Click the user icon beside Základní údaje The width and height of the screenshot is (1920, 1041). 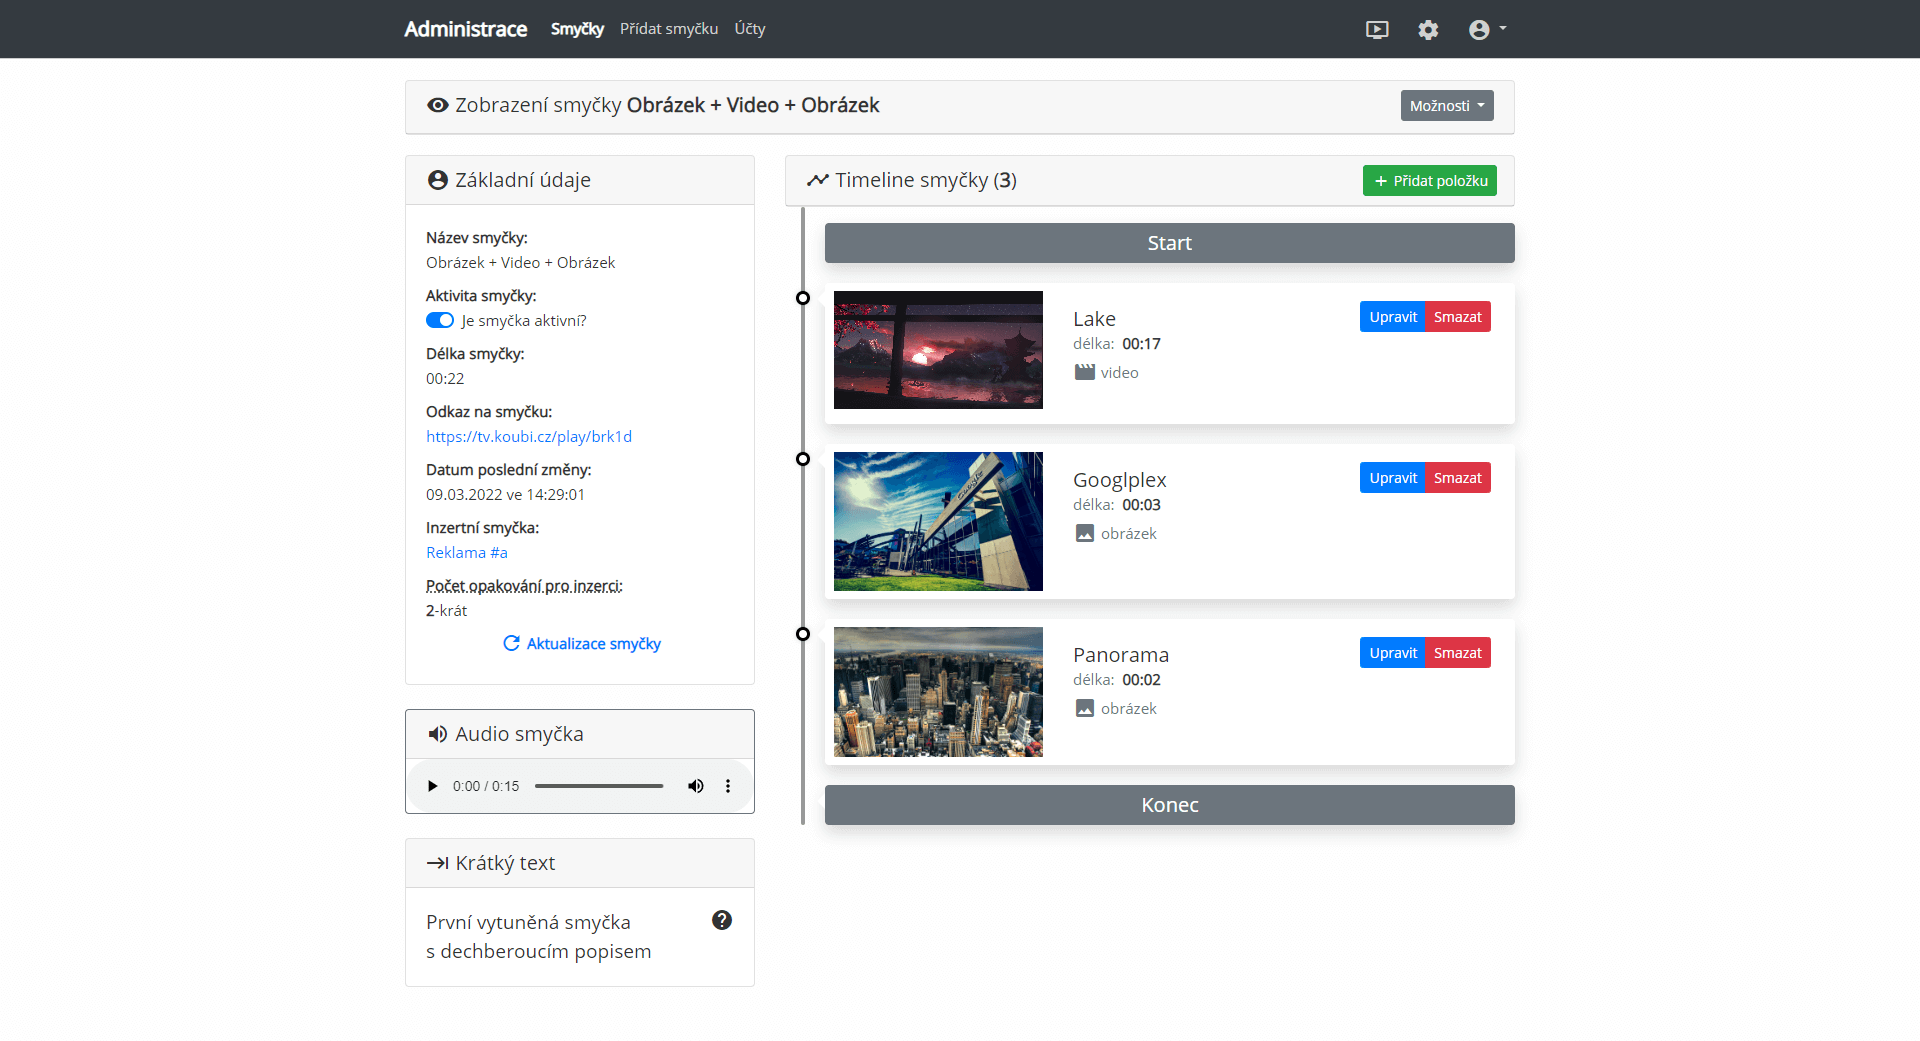437,180
